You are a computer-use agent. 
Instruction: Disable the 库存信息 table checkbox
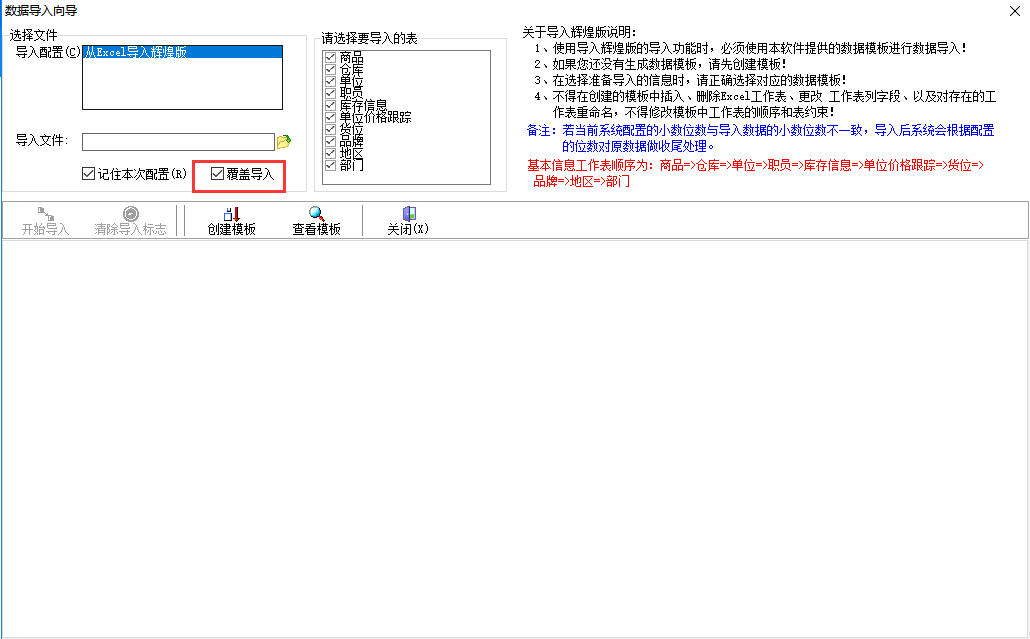pos(331,105)
